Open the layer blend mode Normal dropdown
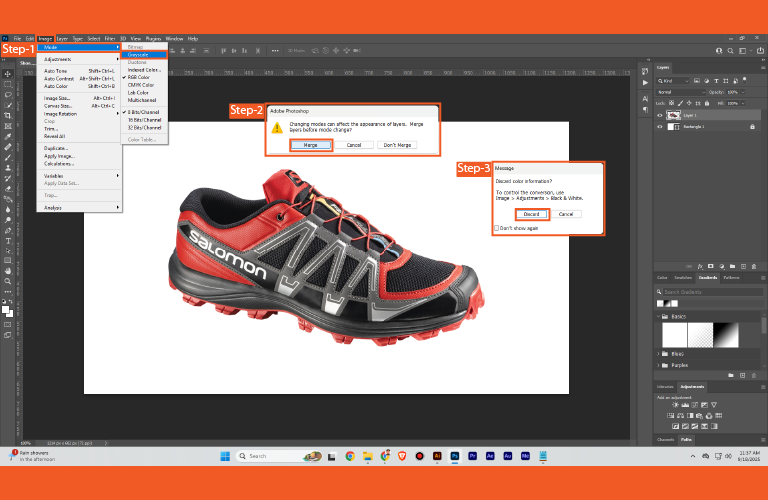The image size is (768, 500). point(680,92)
